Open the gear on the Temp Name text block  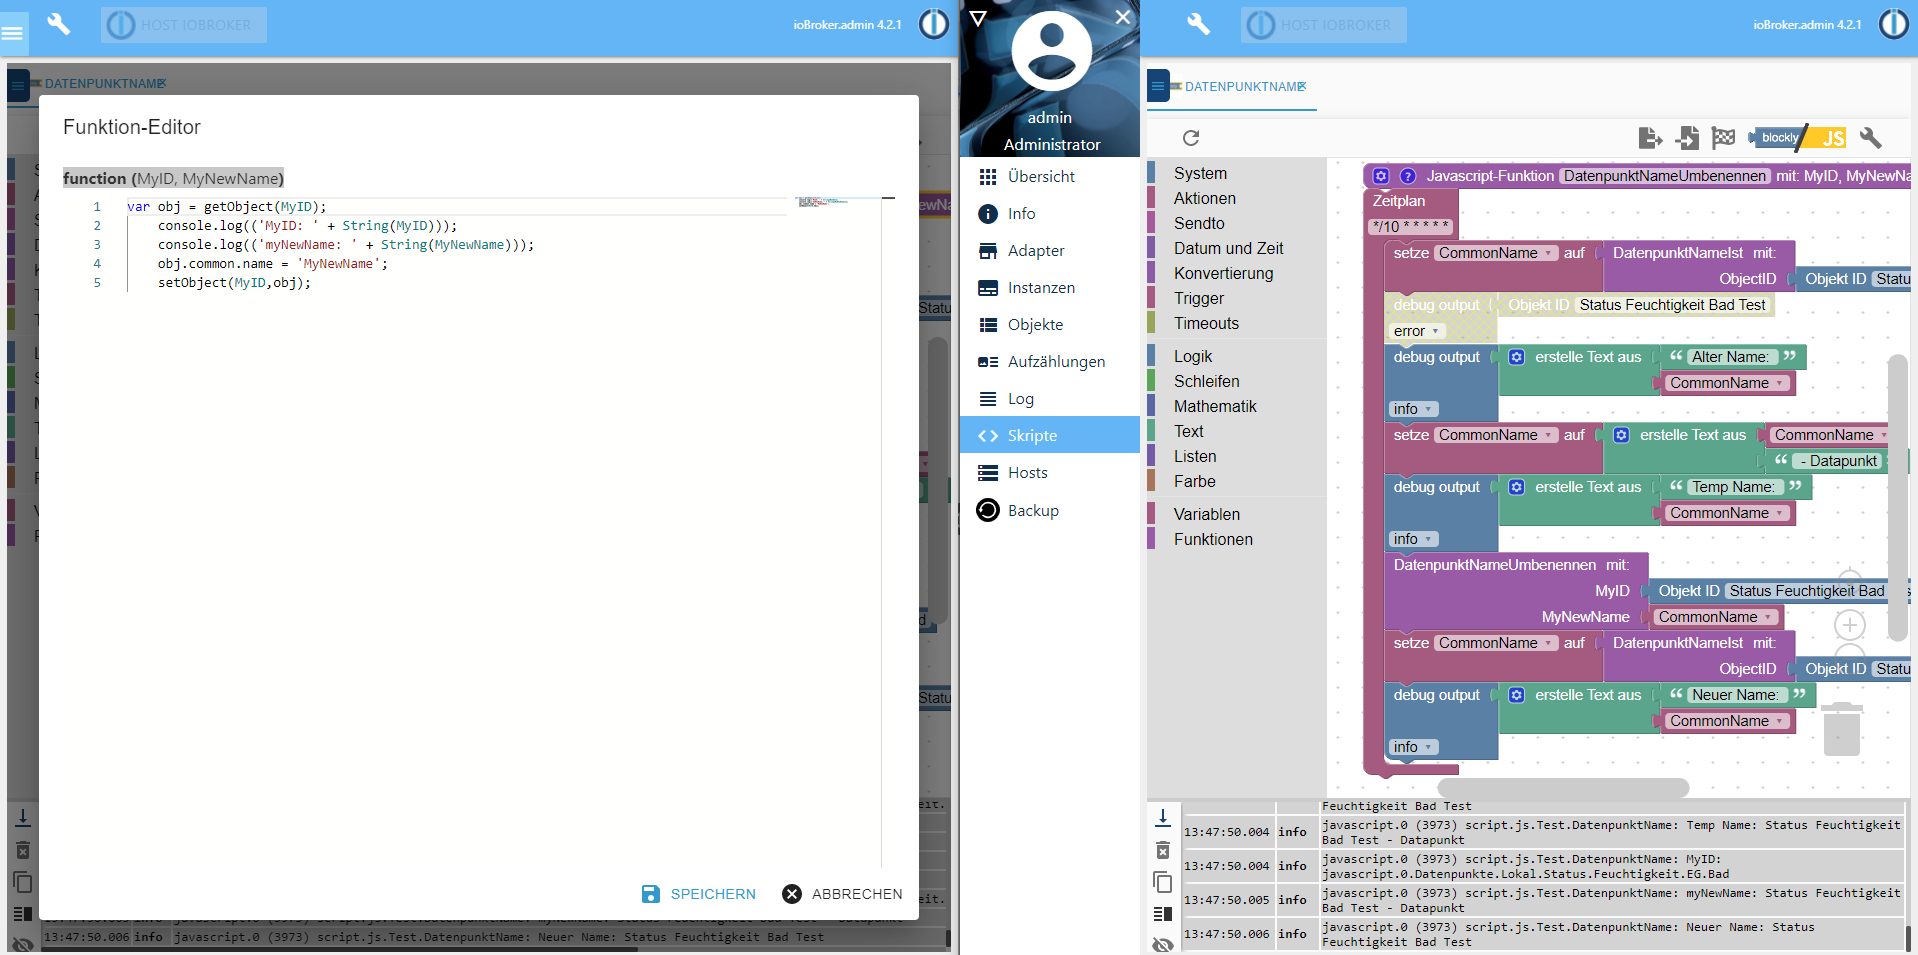coord(1517,487)
